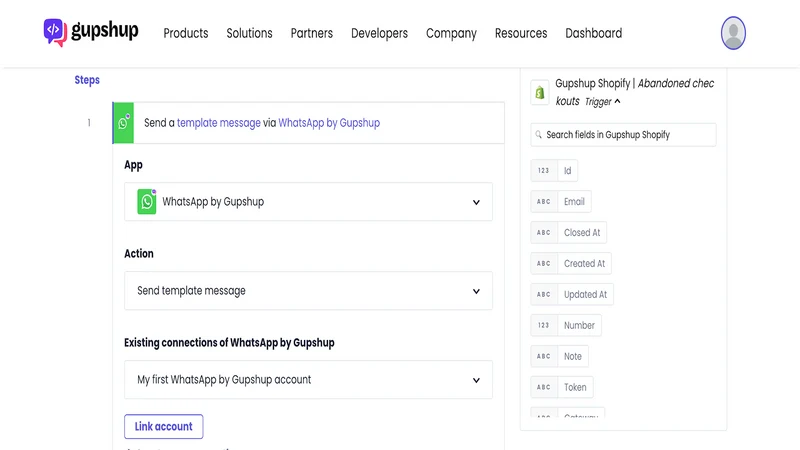Click the chevron arrow in the App dropdown
Screen dimensions: 800x450
[x=476, y=202]
